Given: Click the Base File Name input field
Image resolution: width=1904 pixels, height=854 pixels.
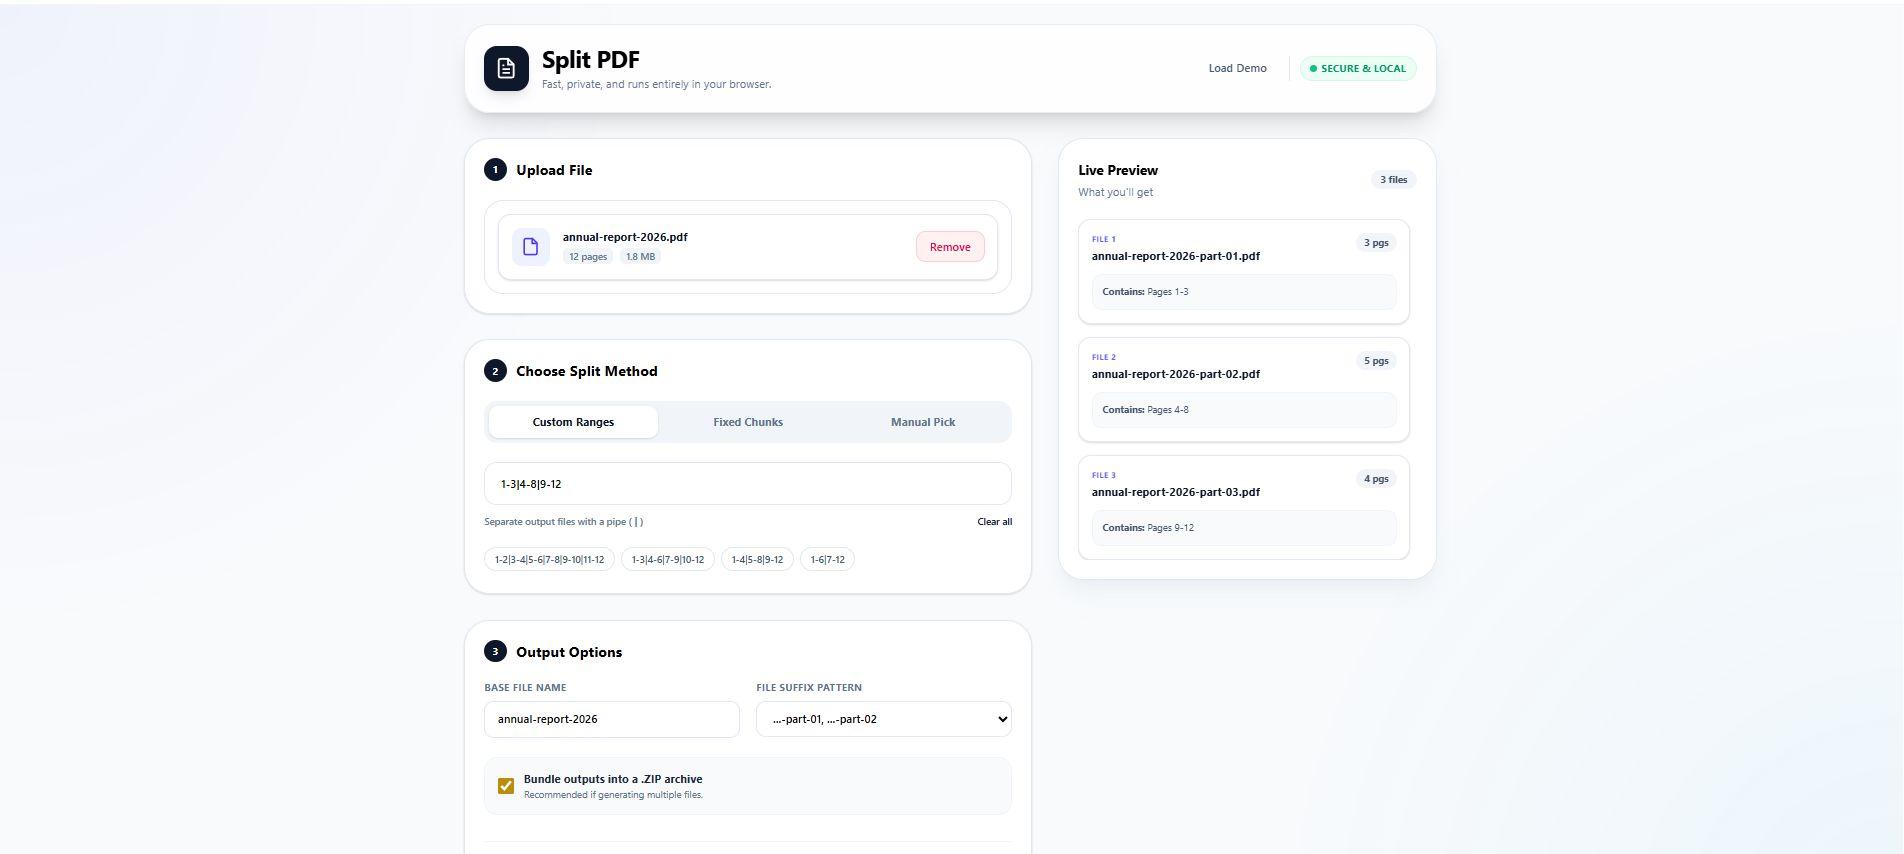Looking at the screenshot, I should tap(611, 719).
